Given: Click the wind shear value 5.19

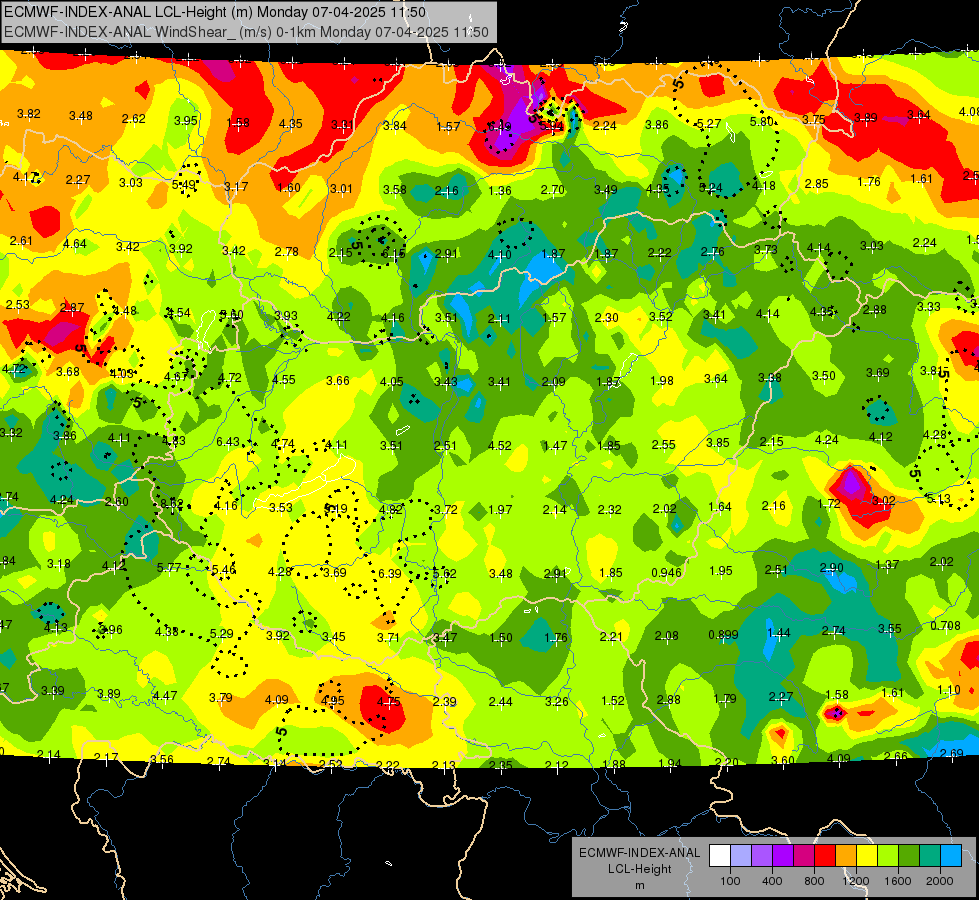Looking at the screenshot, I should (x=336, y=509).
